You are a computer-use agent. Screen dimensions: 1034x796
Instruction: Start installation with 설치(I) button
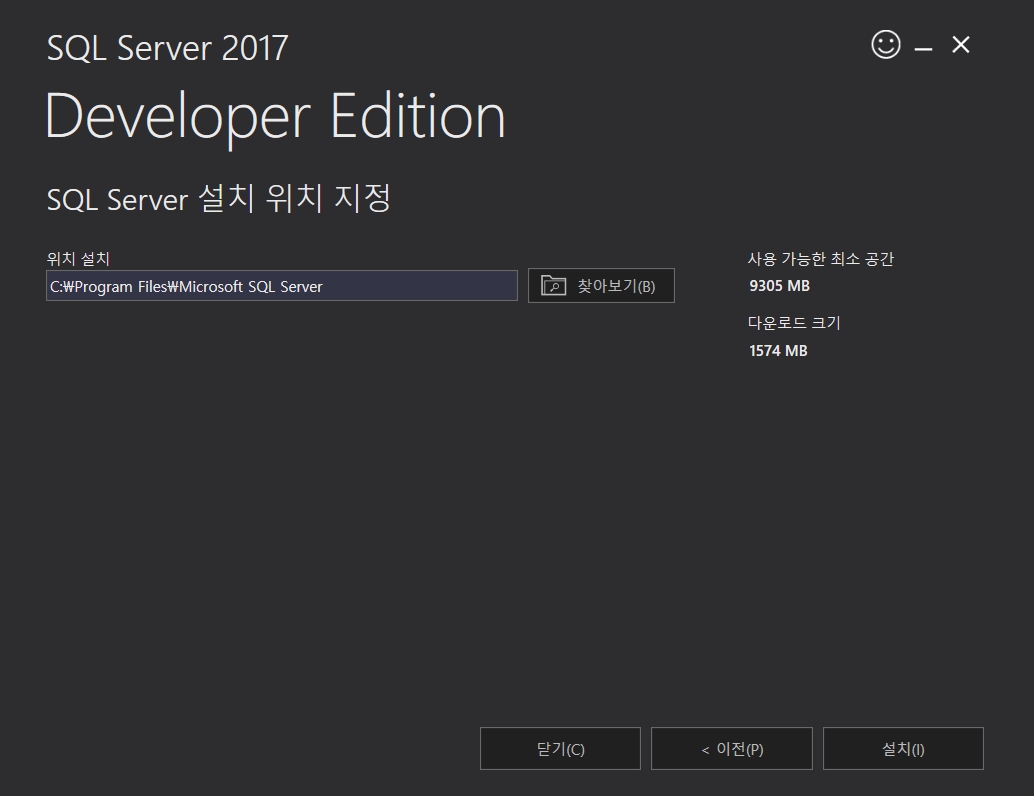click(x=903, y=749)
